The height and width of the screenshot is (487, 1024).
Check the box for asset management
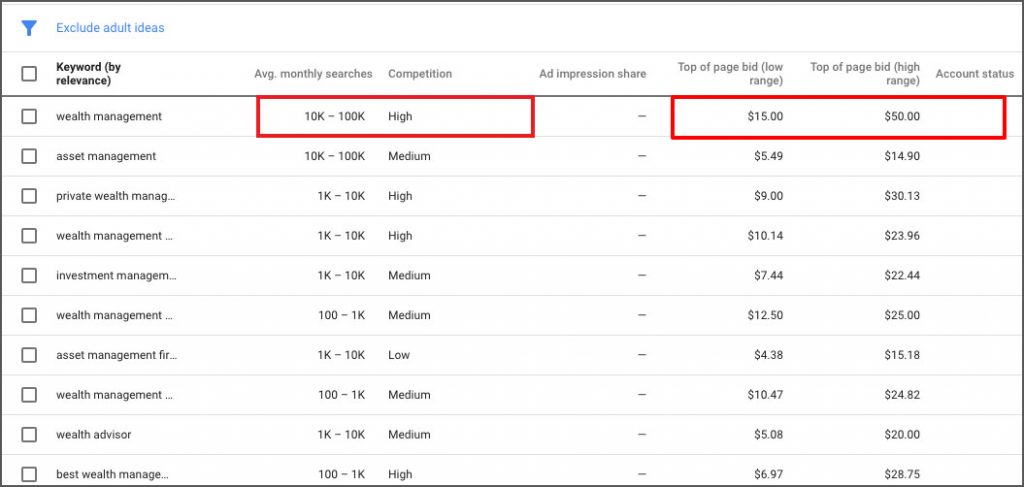pos(29,156)
